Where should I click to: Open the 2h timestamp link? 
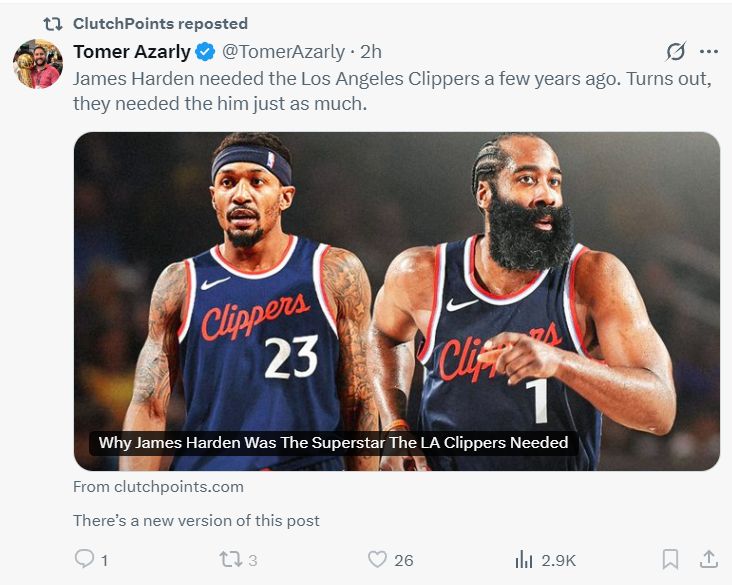[x=371, y=52]
